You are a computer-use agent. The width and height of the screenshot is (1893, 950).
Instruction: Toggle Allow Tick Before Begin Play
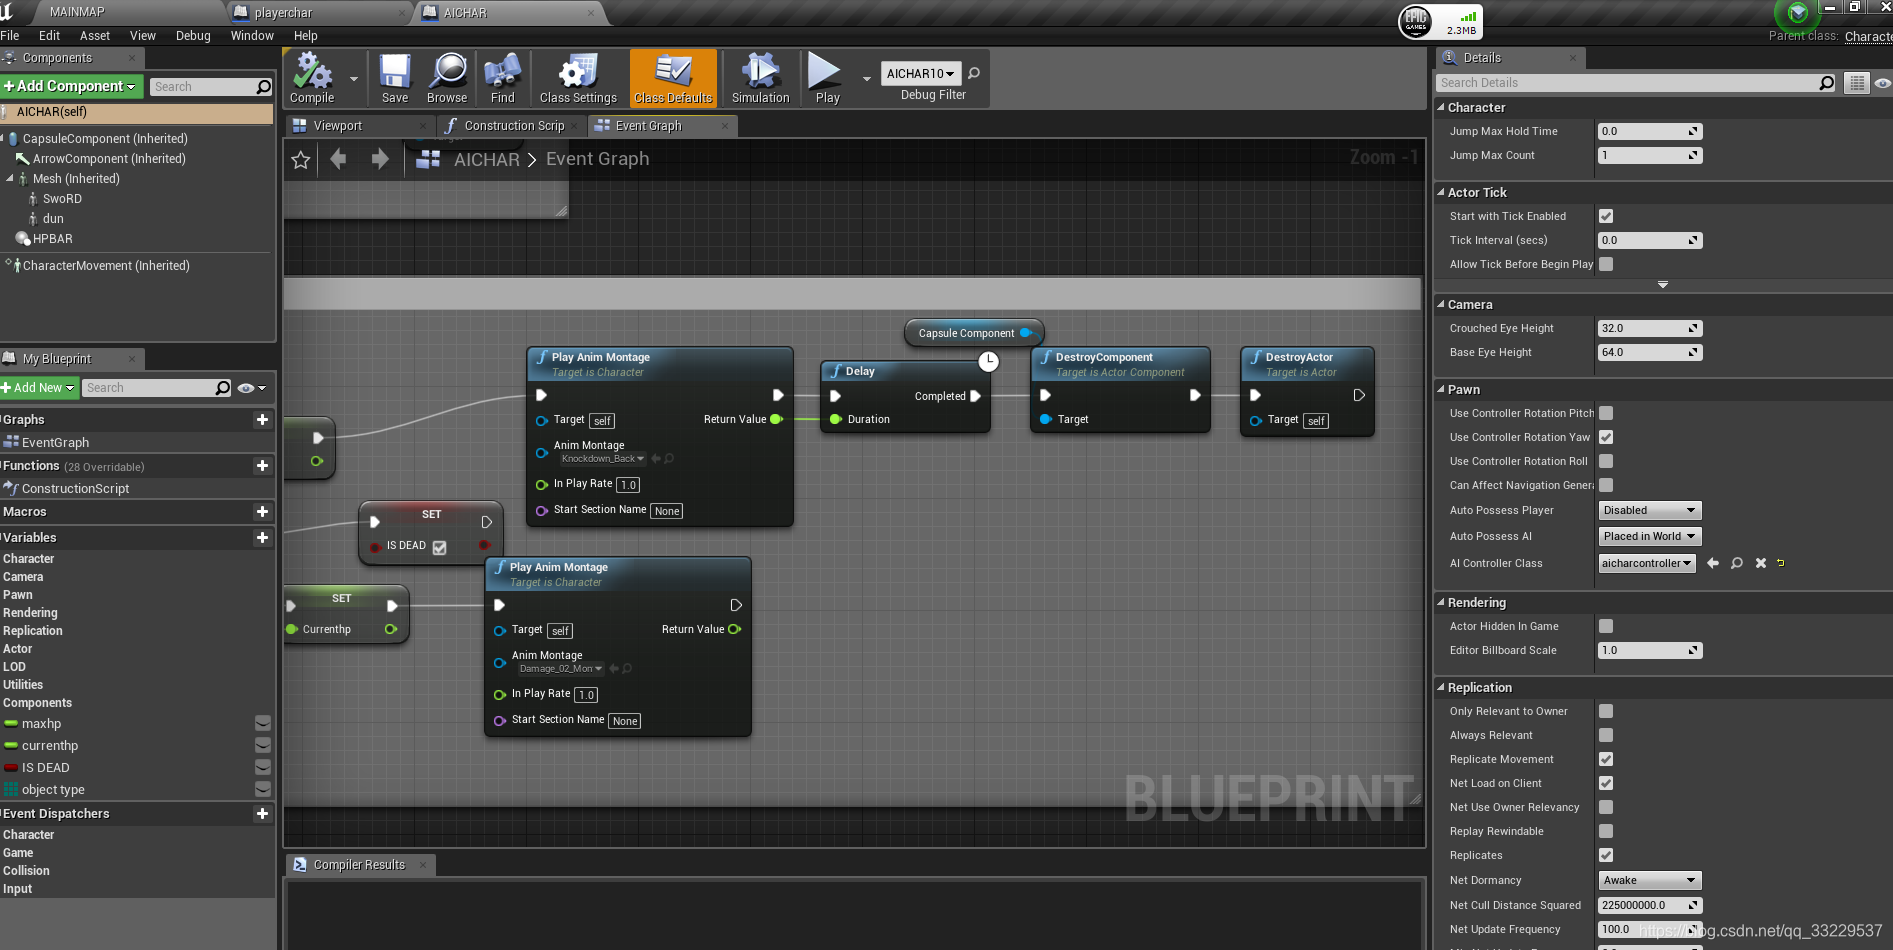pos(1606,264)
